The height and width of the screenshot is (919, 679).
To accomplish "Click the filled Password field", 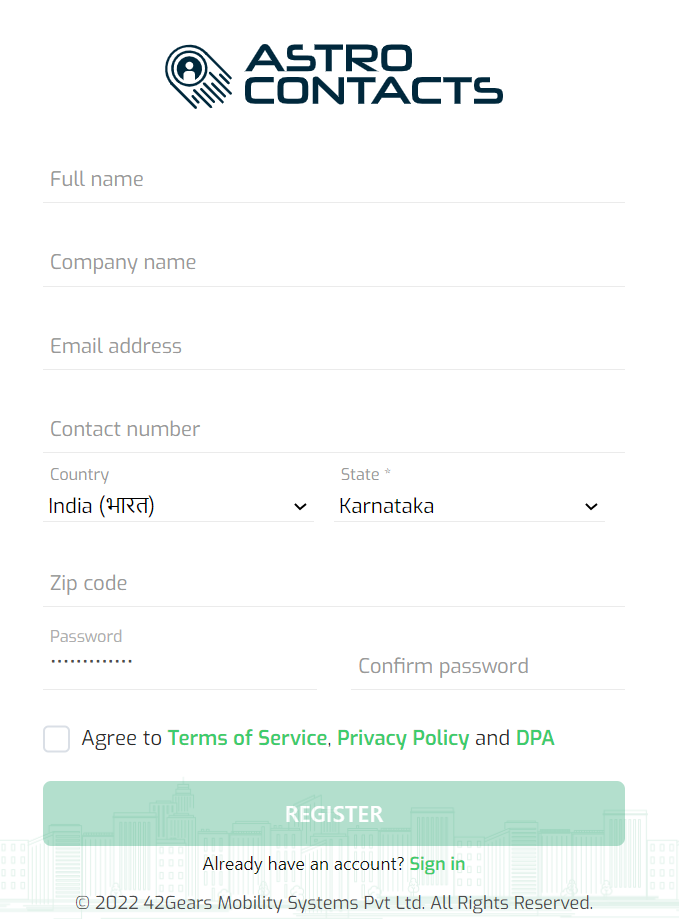I will coord(180,661).
